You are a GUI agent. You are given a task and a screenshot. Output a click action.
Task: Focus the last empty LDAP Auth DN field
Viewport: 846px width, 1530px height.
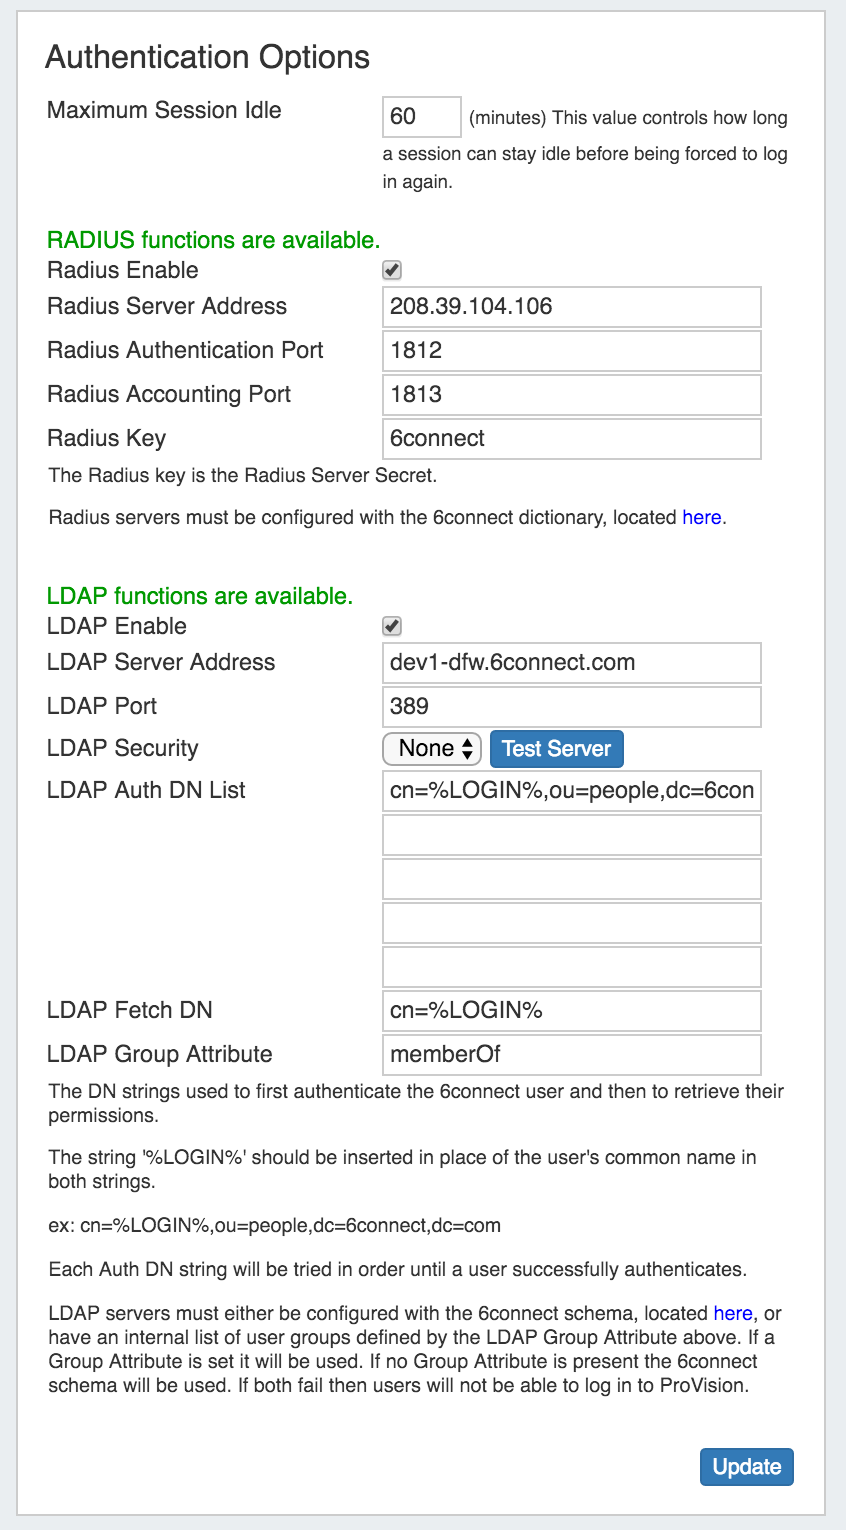[x=571, y=967]
